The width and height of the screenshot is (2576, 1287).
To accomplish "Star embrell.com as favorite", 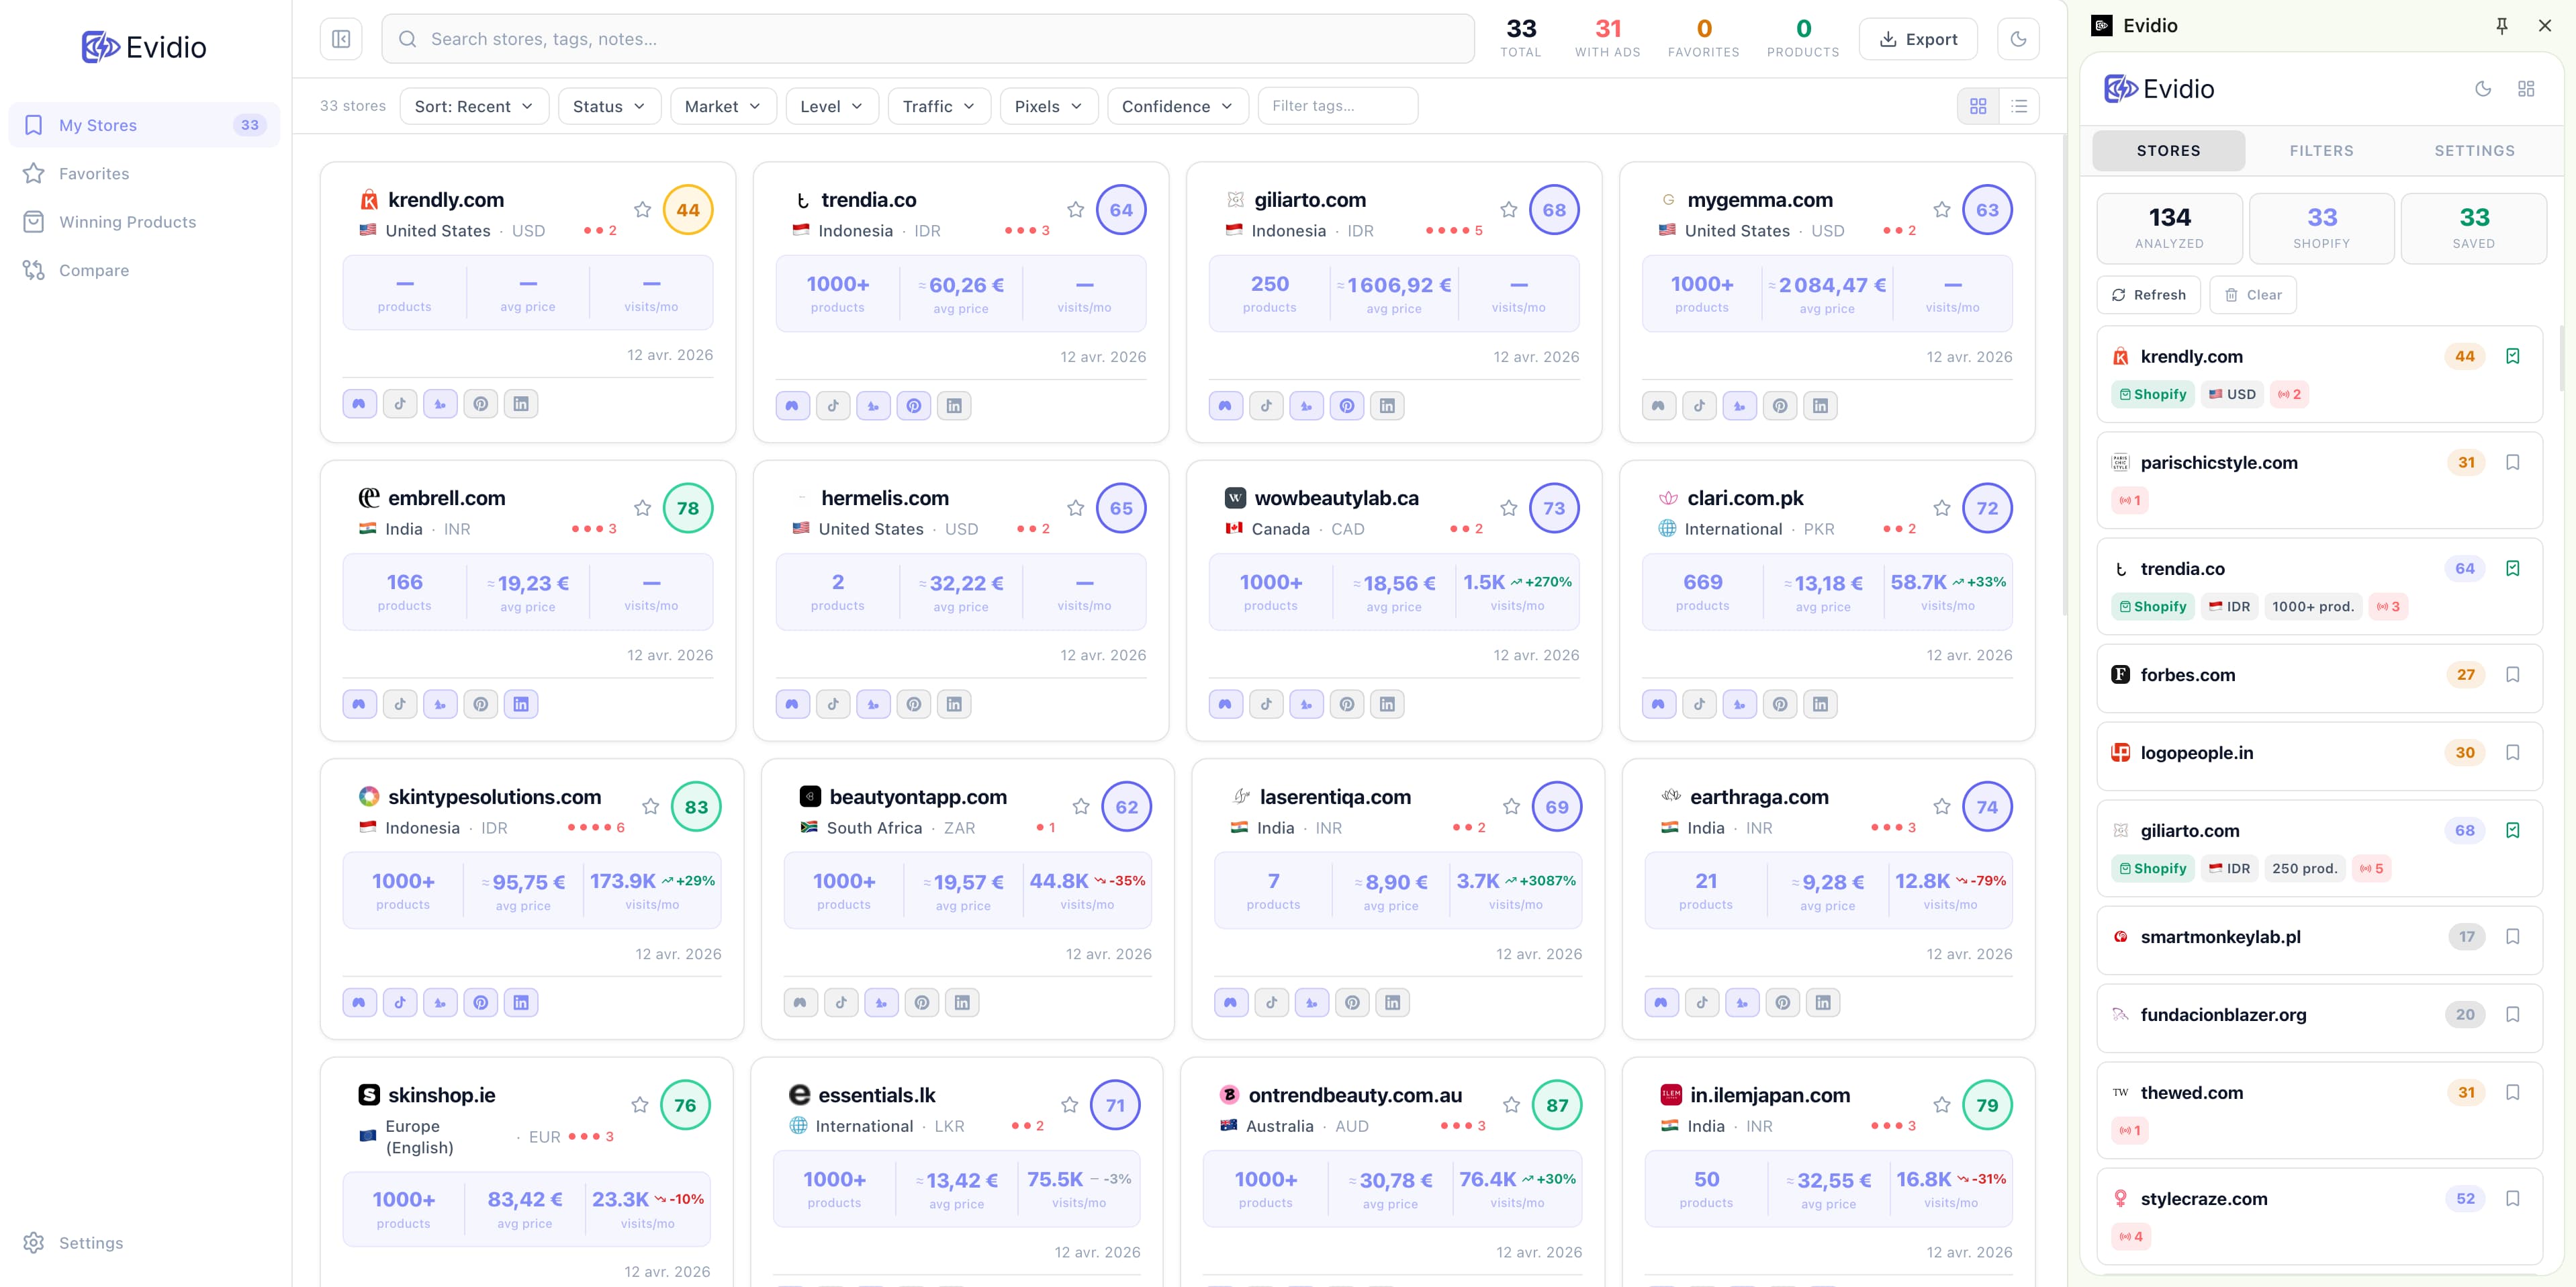I will click(642, 508).
